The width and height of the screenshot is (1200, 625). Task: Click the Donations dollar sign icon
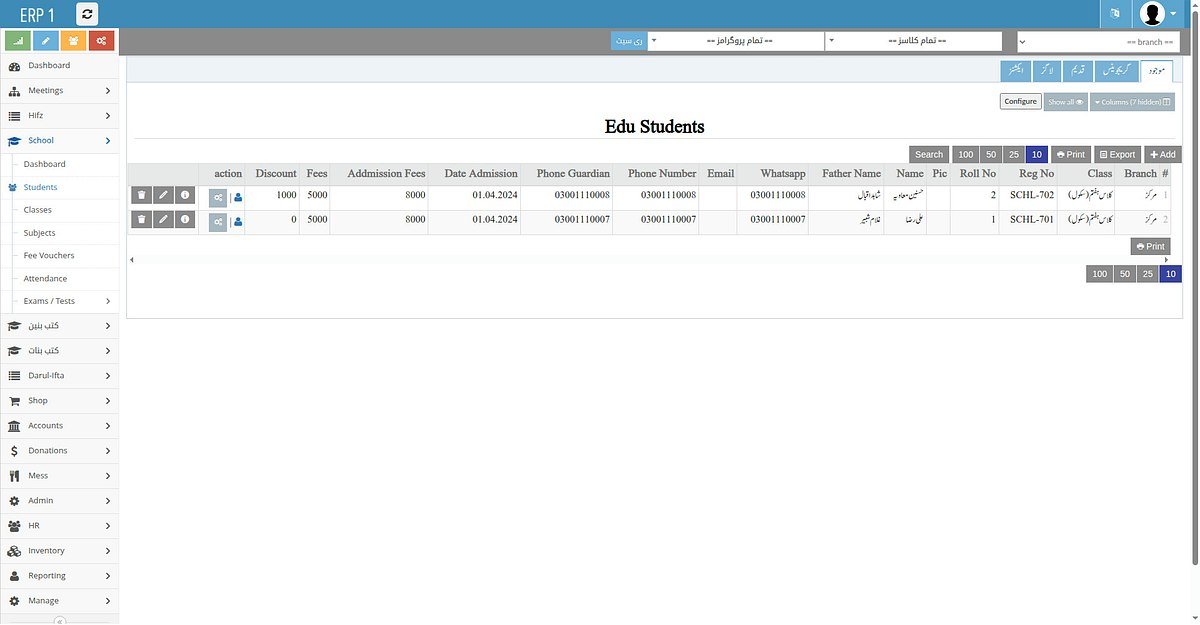[x=14, y=451]
